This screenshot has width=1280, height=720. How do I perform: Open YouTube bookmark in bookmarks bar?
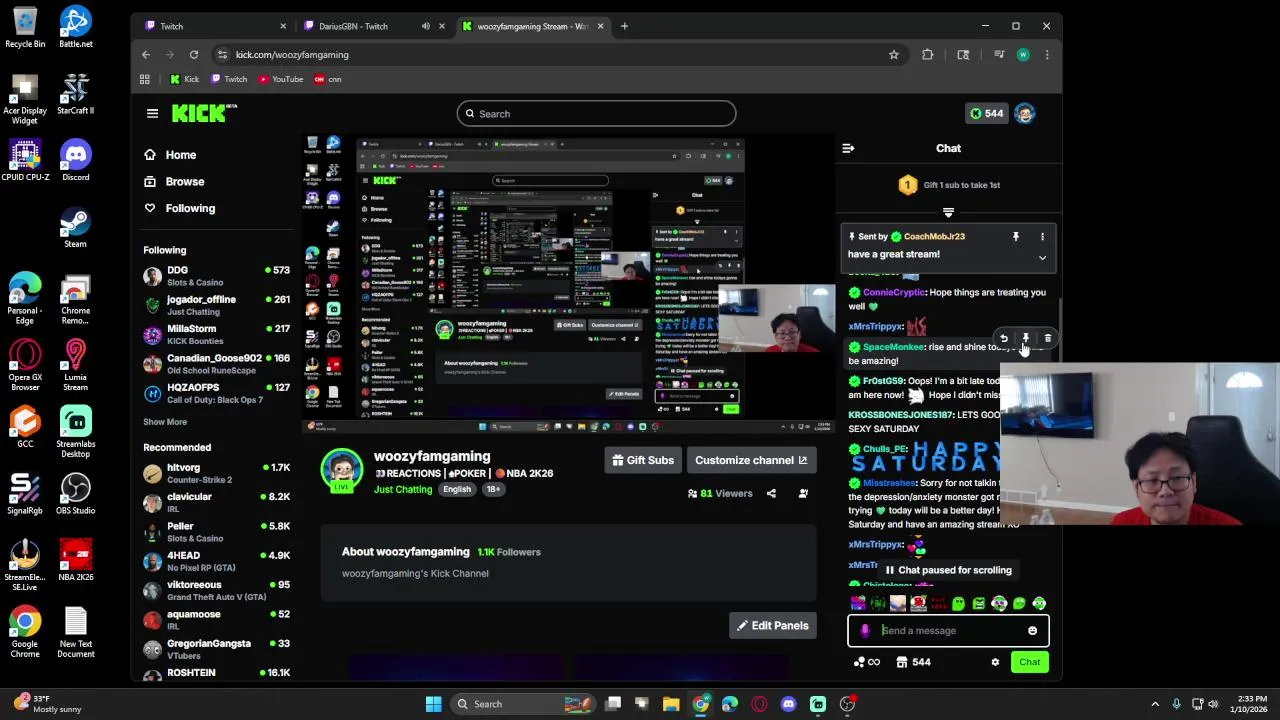[281, 79]
